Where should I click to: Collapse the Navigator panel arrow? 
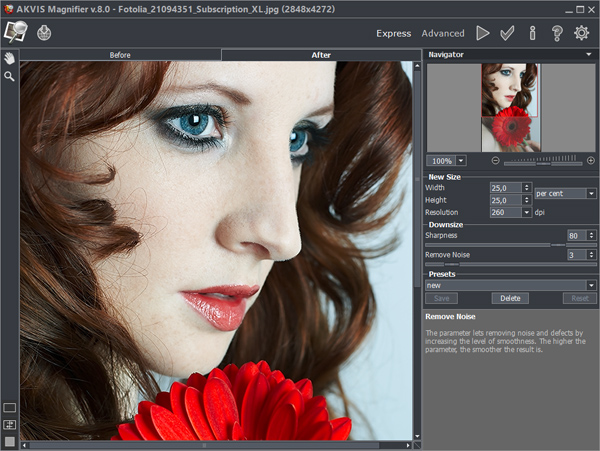589,55
